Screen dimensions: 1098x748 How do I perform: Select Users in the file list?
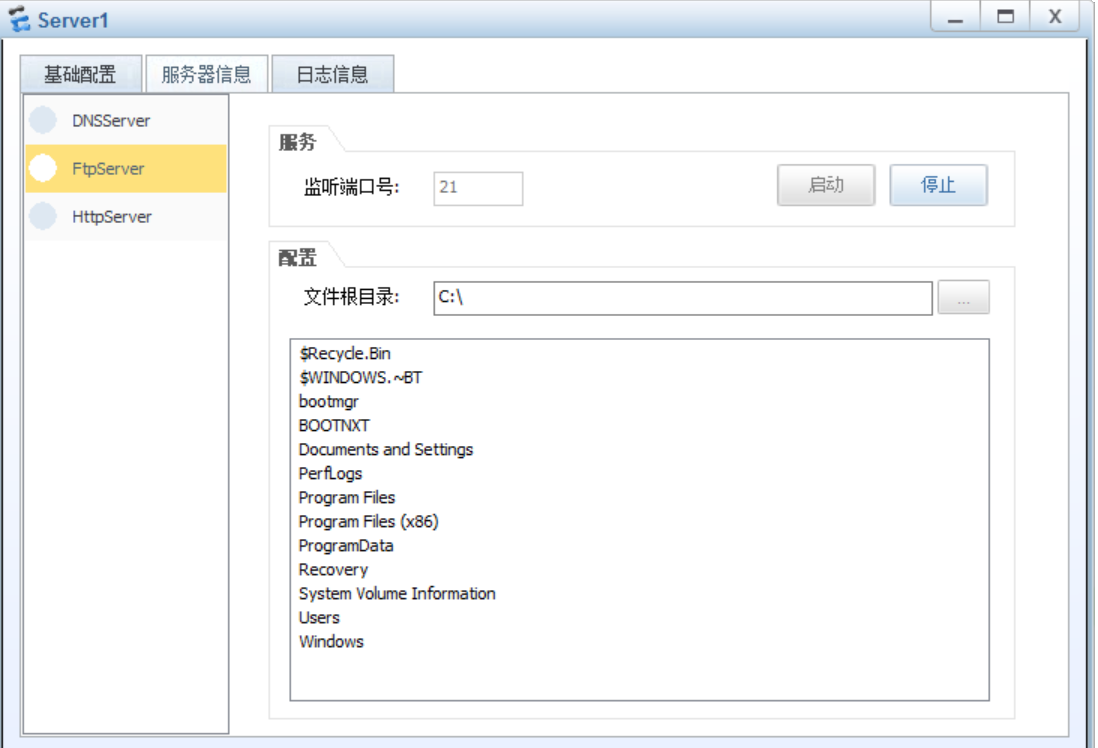click(x=319, y=618)
